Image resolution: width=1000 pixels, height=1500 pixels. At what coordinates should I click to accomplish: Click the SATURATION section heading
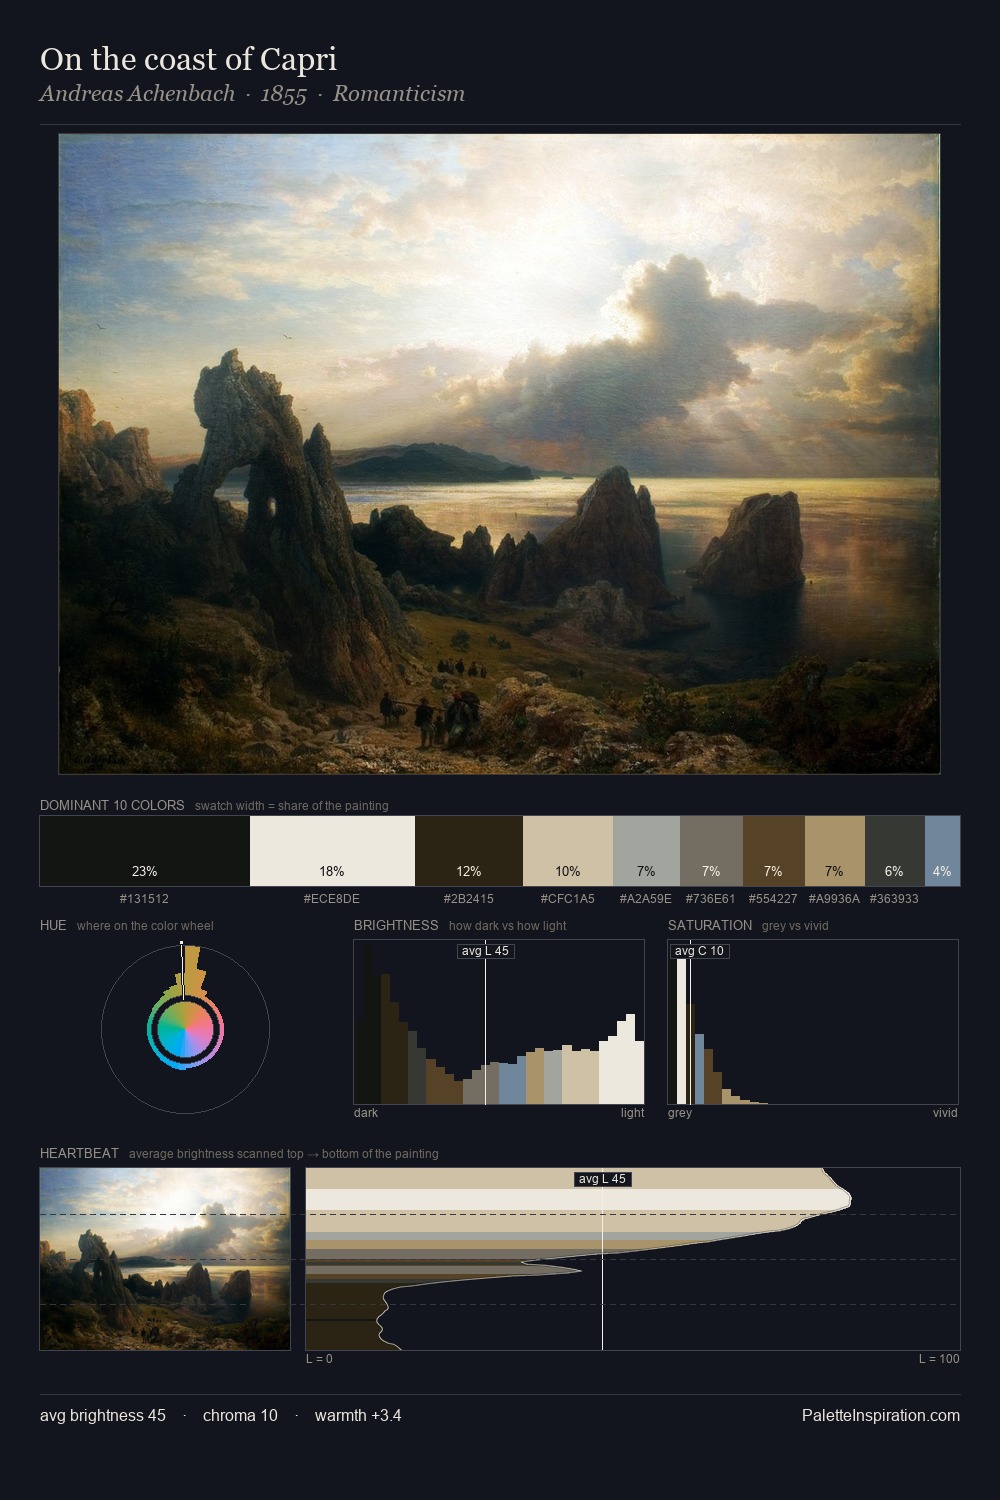[710, 925]
